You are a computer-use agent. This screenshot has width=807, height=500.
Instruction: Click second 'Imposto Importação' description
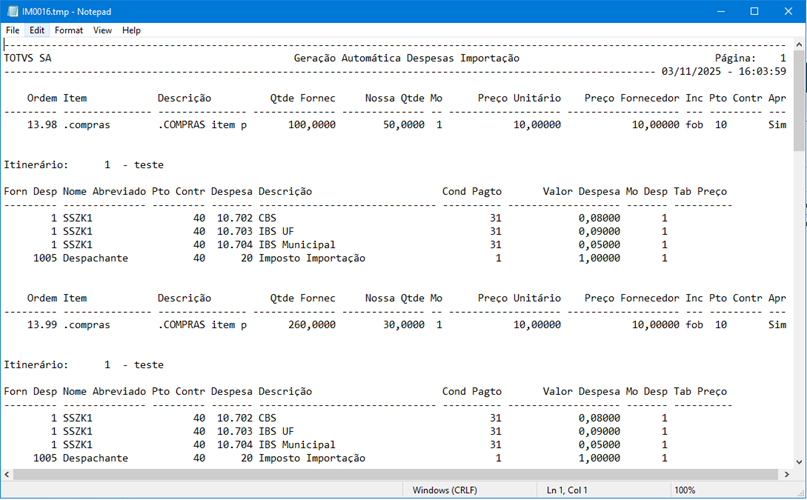coord(312,458)
